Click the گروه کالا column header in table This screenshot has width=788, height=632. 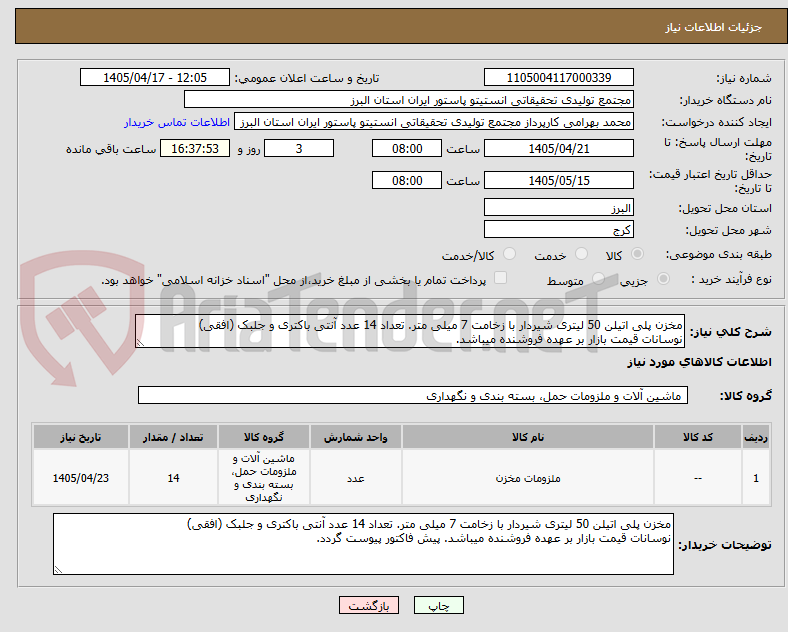click(264, 437)
